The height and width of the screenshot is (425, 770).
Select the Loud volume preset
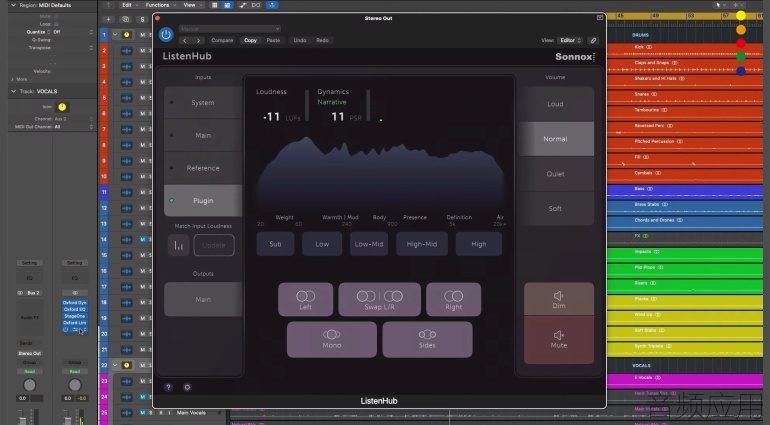555,104
